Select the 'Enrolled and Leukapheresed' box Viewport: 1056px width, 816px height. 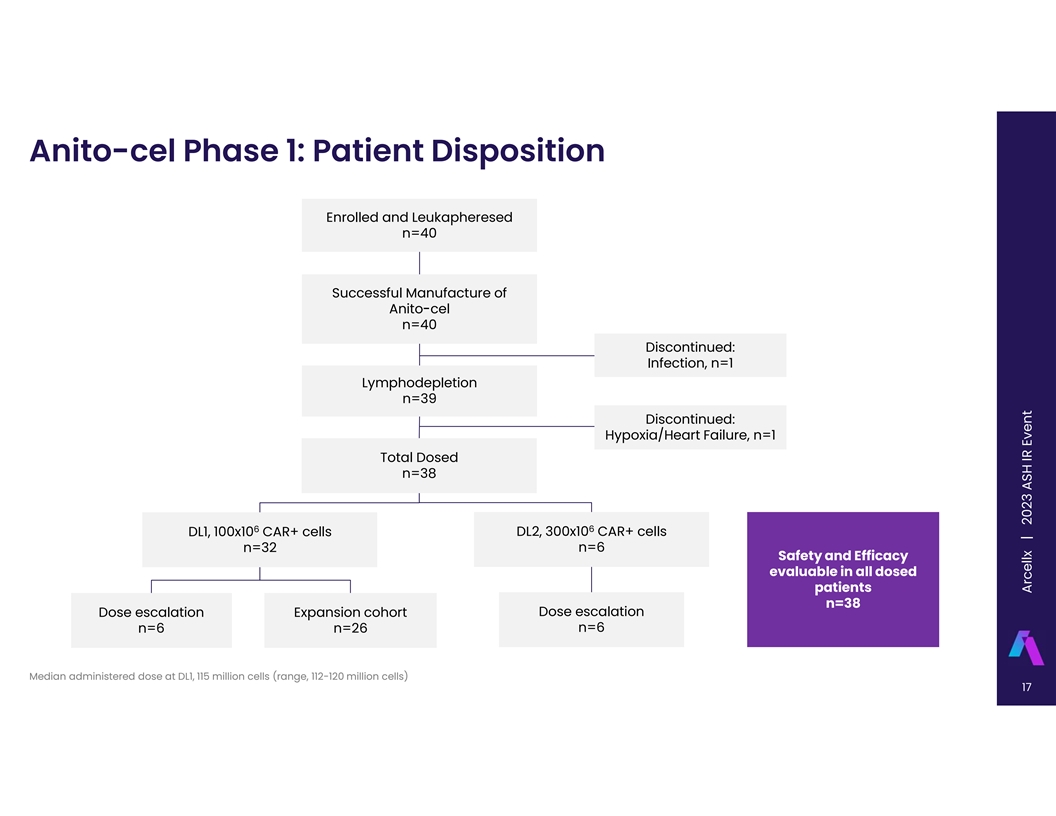pyautogui.click(x=419, y=225)
